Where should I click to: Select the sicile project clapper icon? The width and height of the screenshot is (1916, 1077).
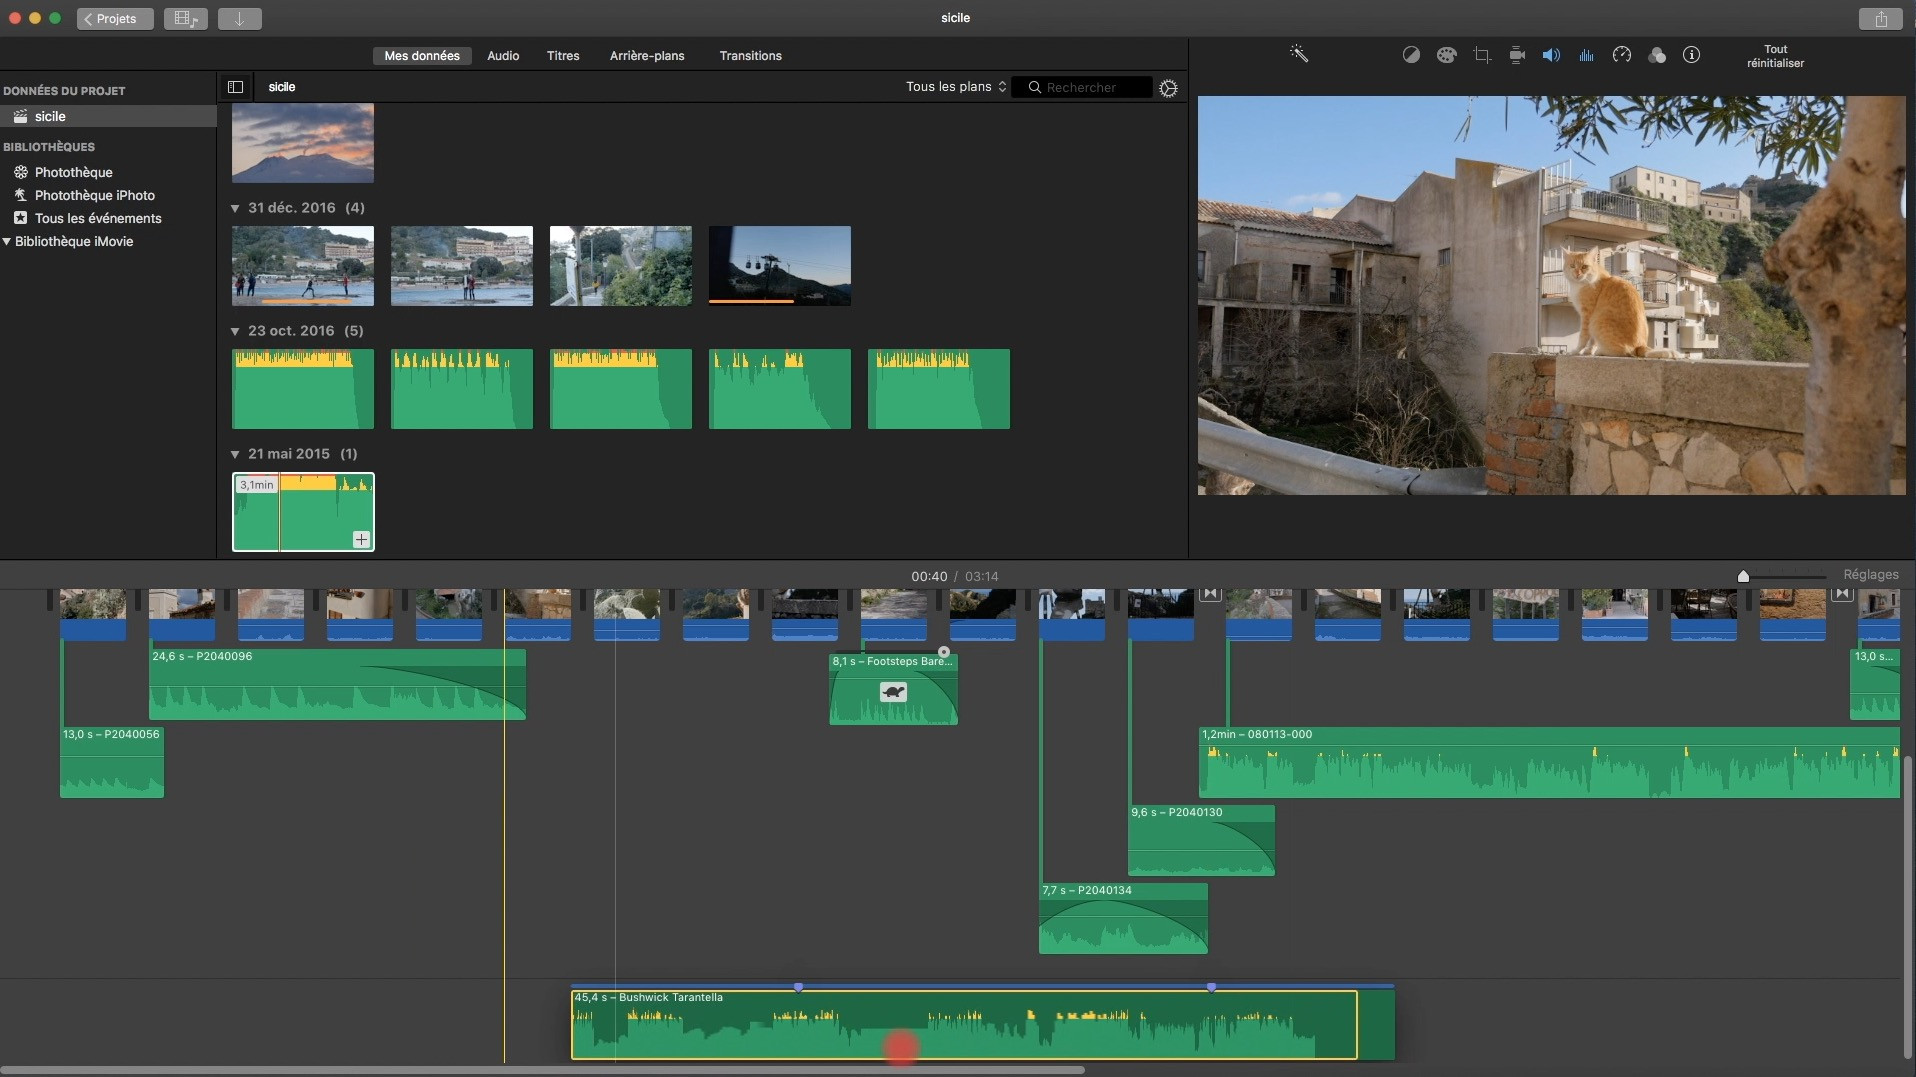click(20, 116)
